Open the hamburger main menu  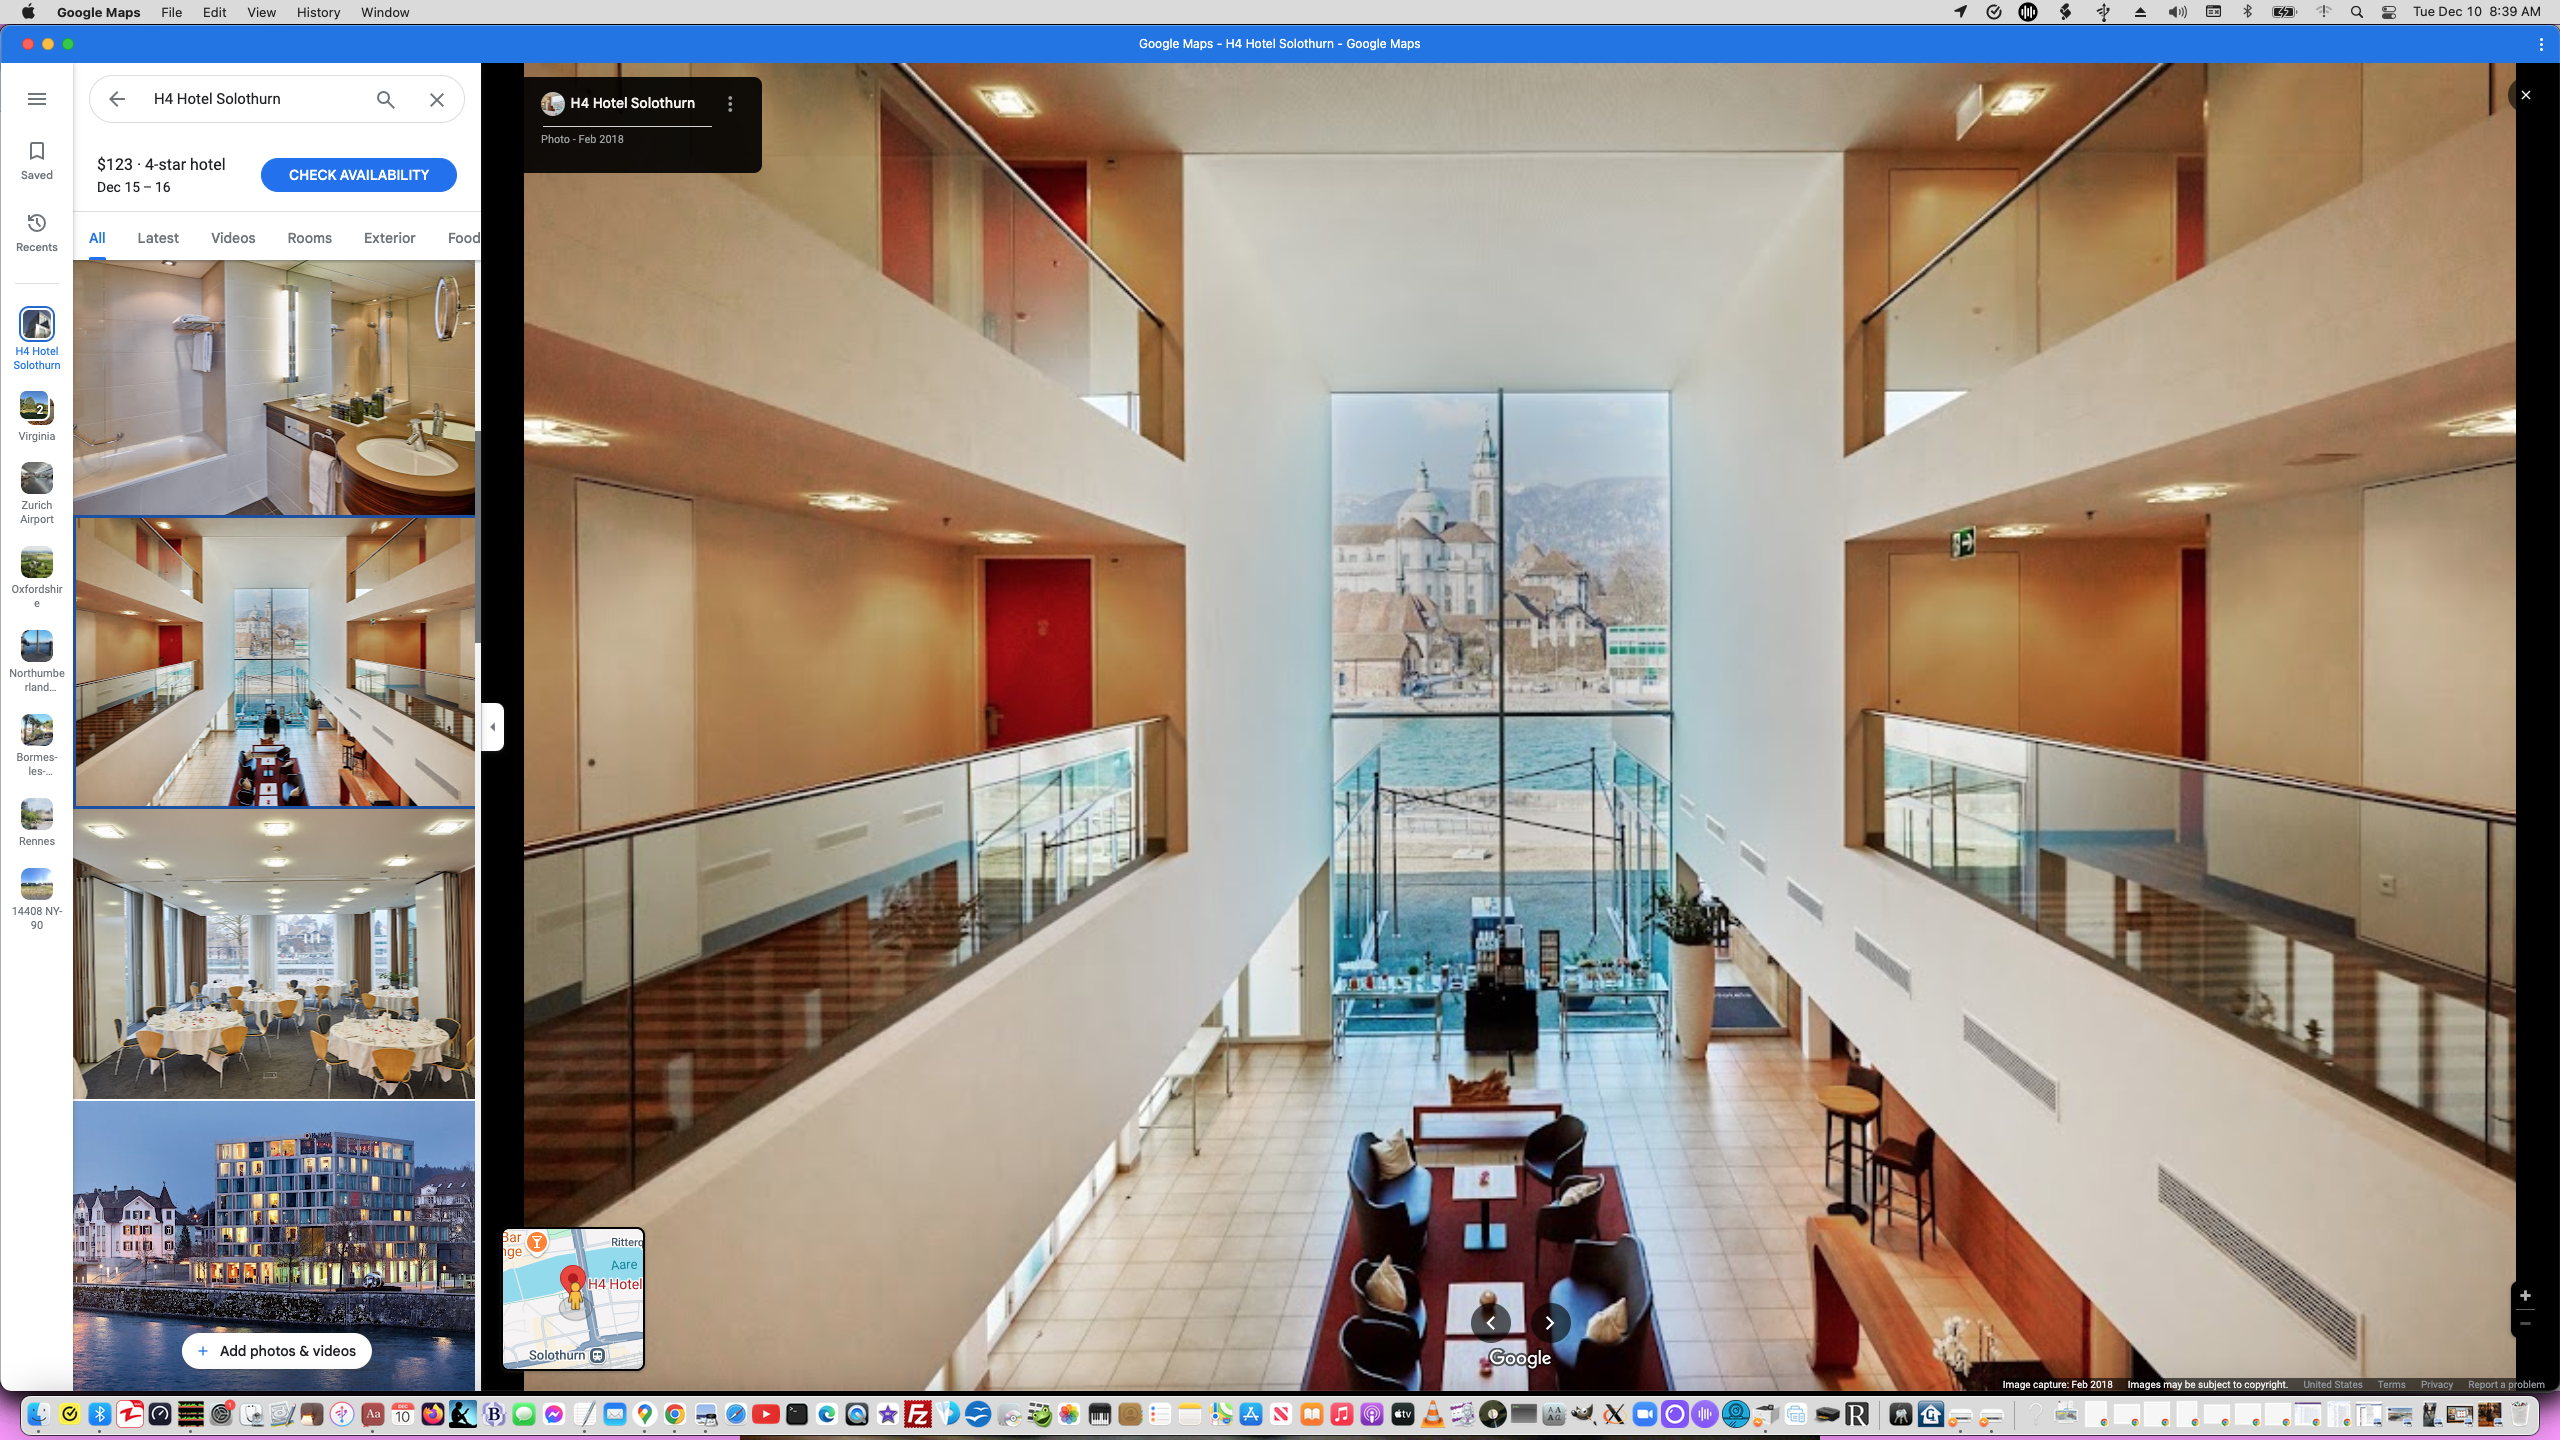click(37, 99)
